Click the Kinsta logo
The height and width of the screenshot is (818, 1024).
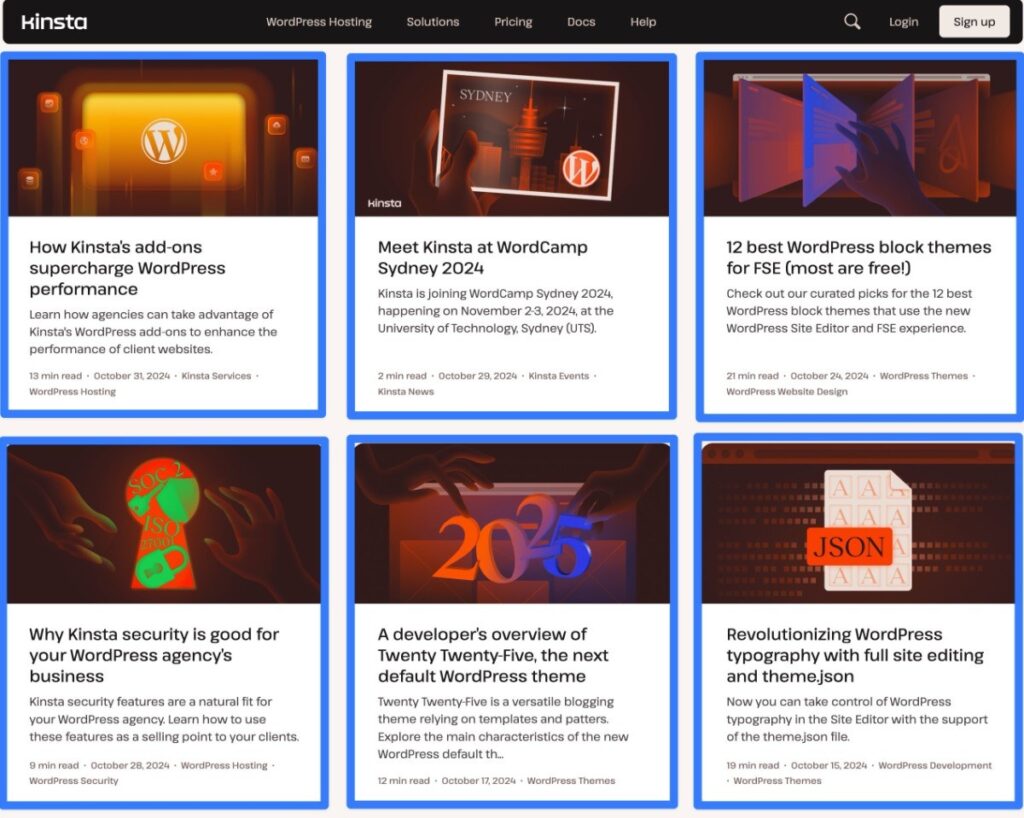tap(55, 21)
